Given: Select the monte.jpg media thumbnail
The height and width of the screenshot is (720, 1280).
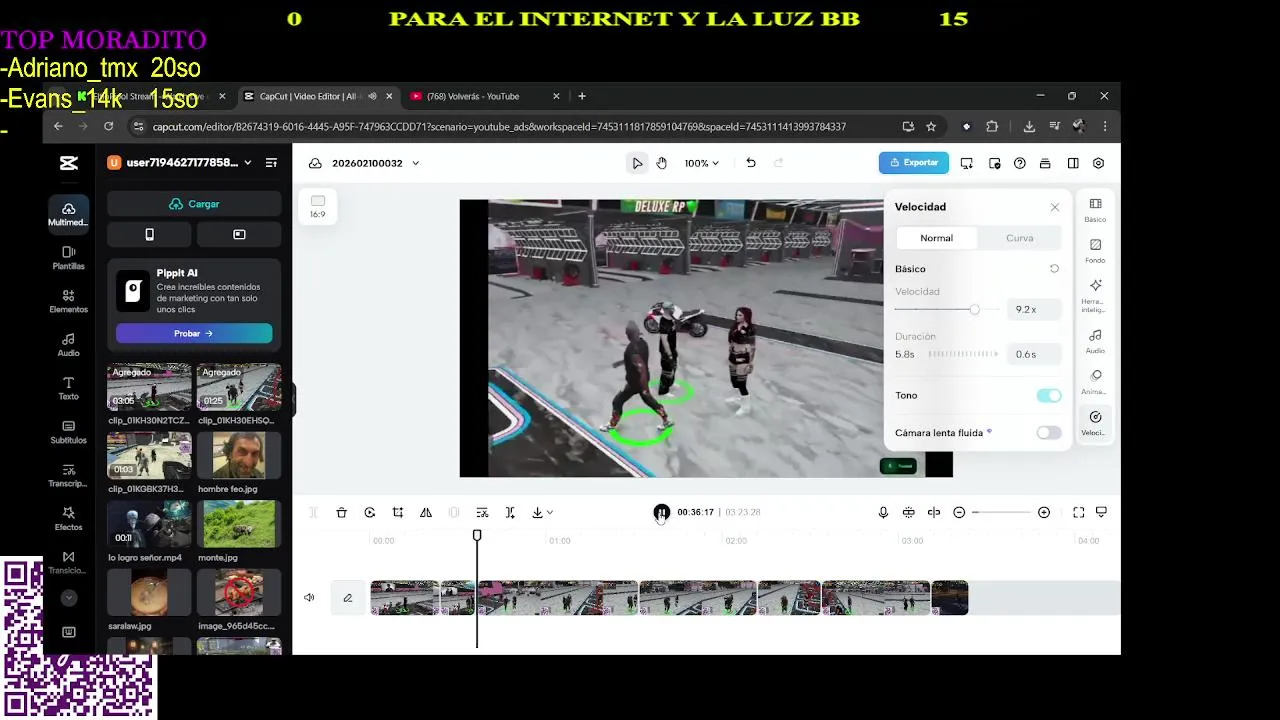Looking at the screenshot, I should tap(239, 524).
